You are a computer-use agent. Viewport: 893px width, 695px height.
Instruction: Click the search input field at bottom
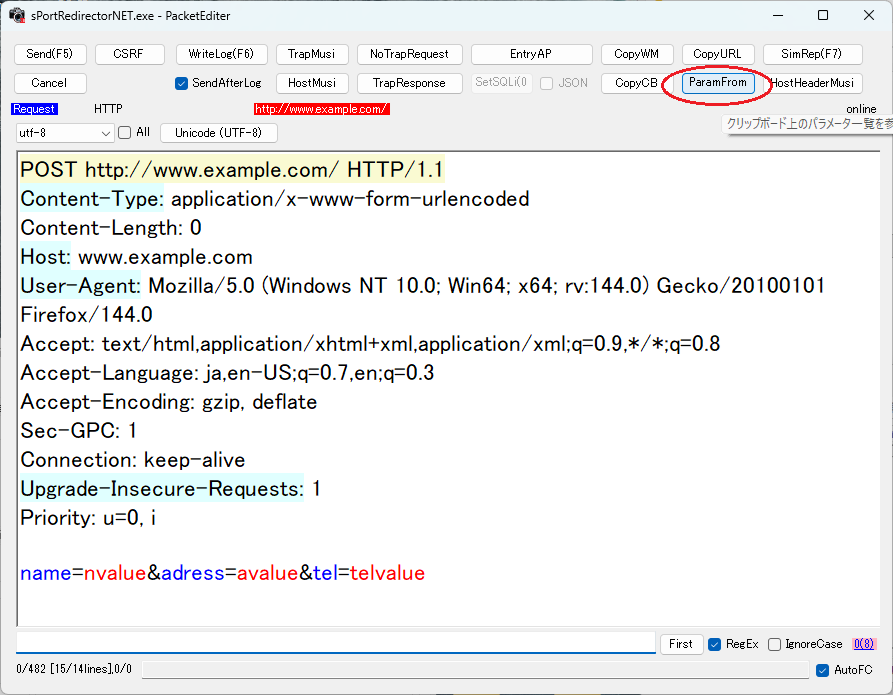[336, 643]
